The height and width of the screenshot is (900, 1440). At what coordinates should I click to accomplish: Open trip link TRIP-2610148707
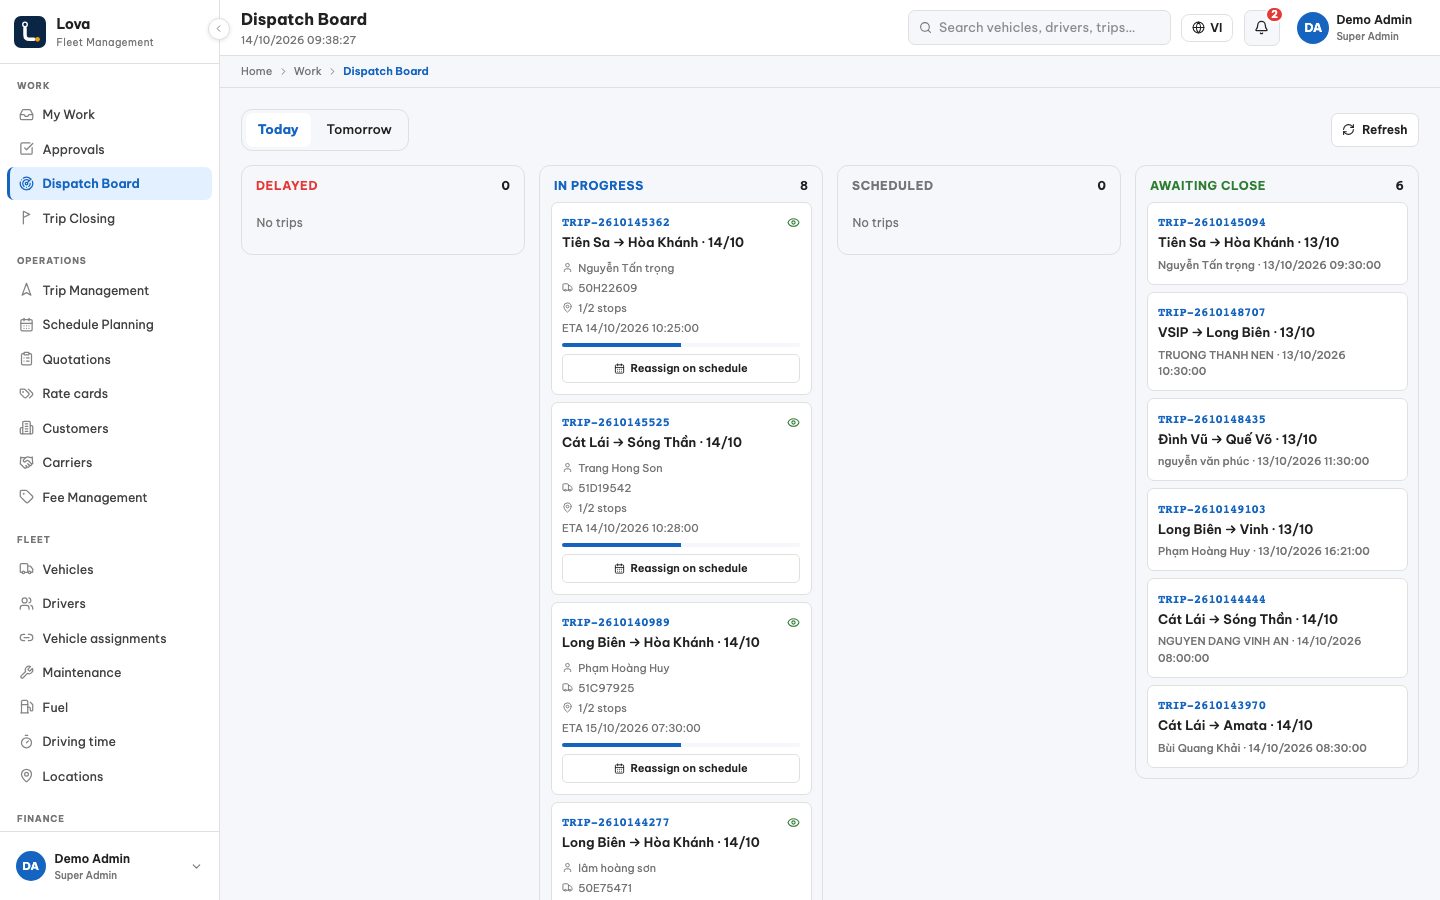pos(1211,312)
